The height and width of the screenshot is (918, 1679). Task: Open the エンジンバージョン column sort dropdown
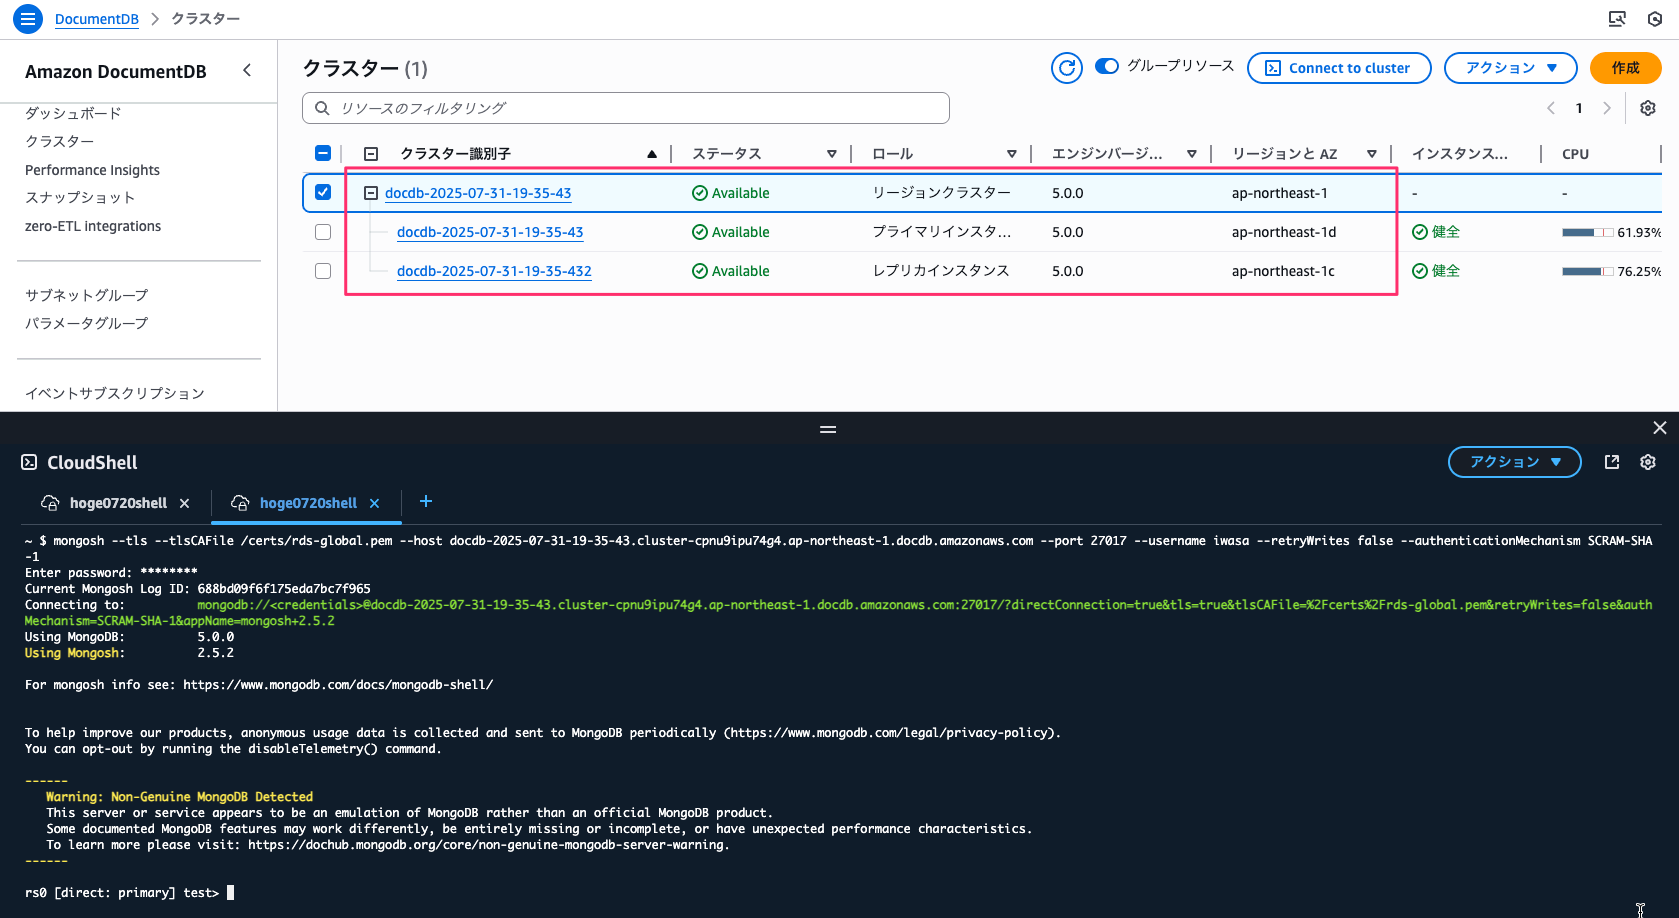(x=1192, y=154)
